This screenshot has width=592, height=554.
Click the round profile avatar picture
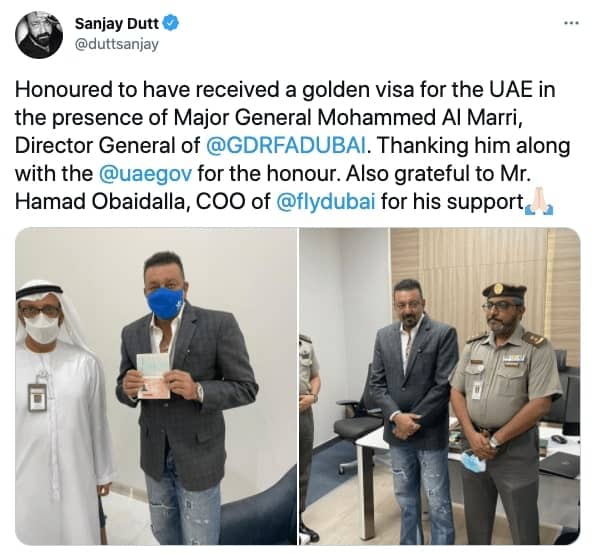(39, 35)
